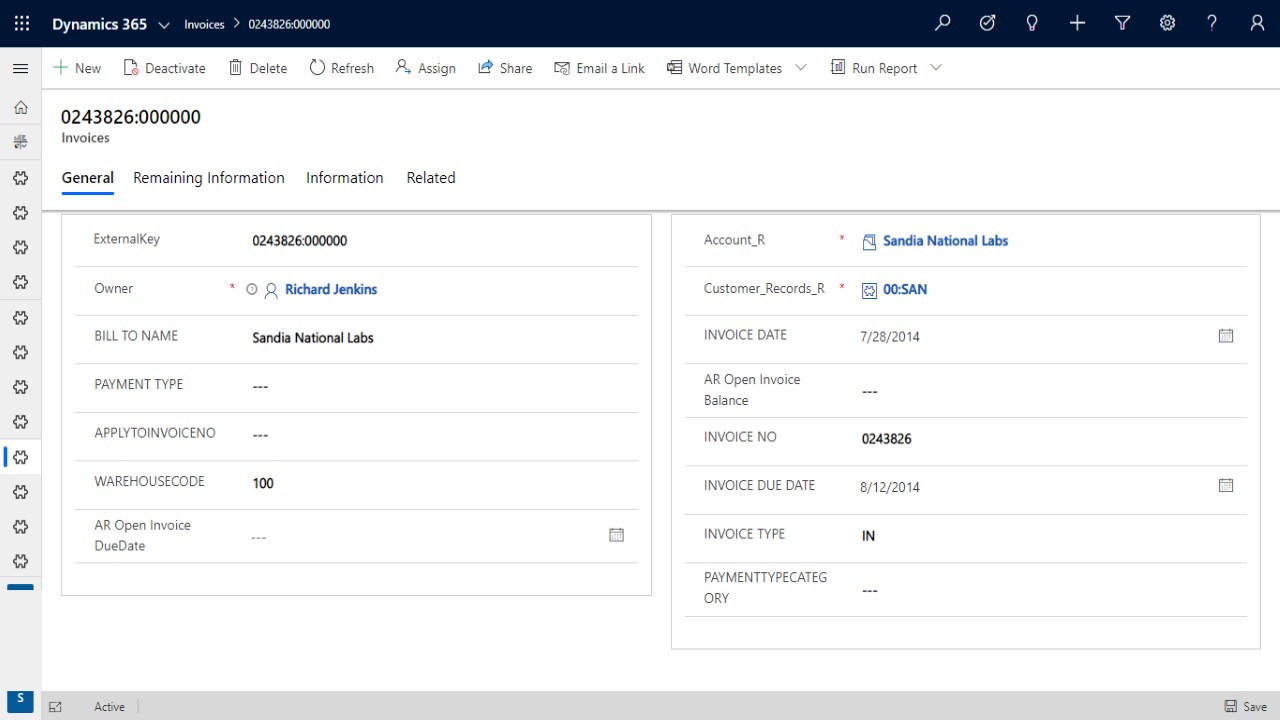Click Deactivate in command bar

[165, 68]
